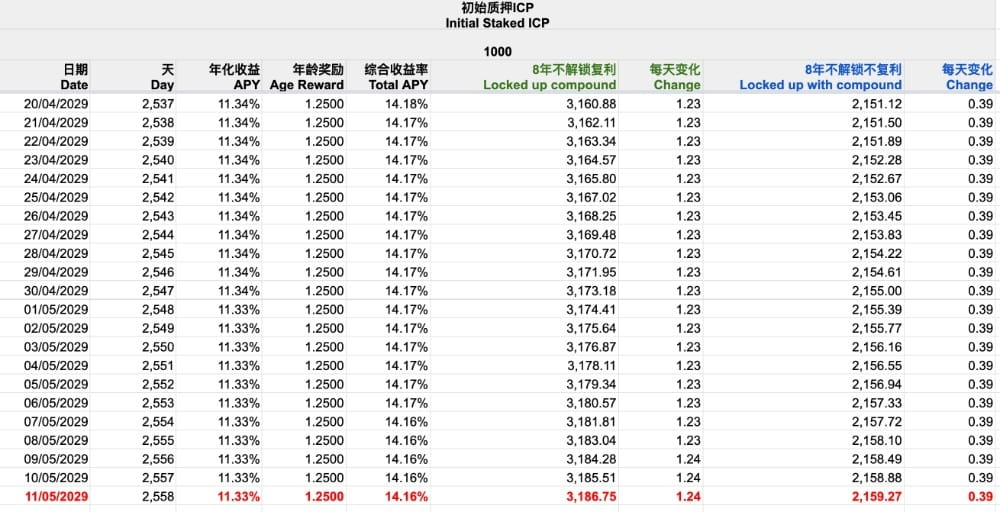Click compound value 3,164.57
The image size is (1000, 512).
[x=592, y=160]
